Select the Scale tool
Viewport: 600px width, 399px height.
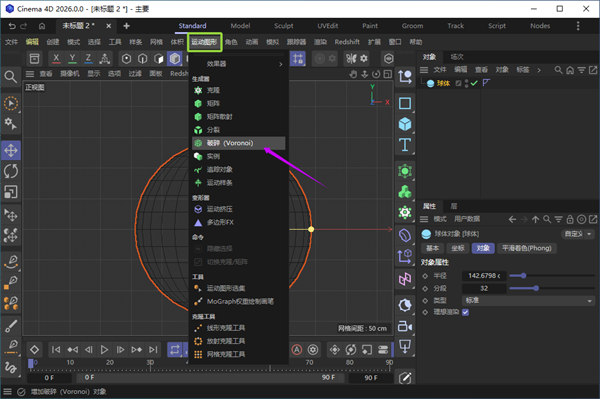[x=11, y=192]
